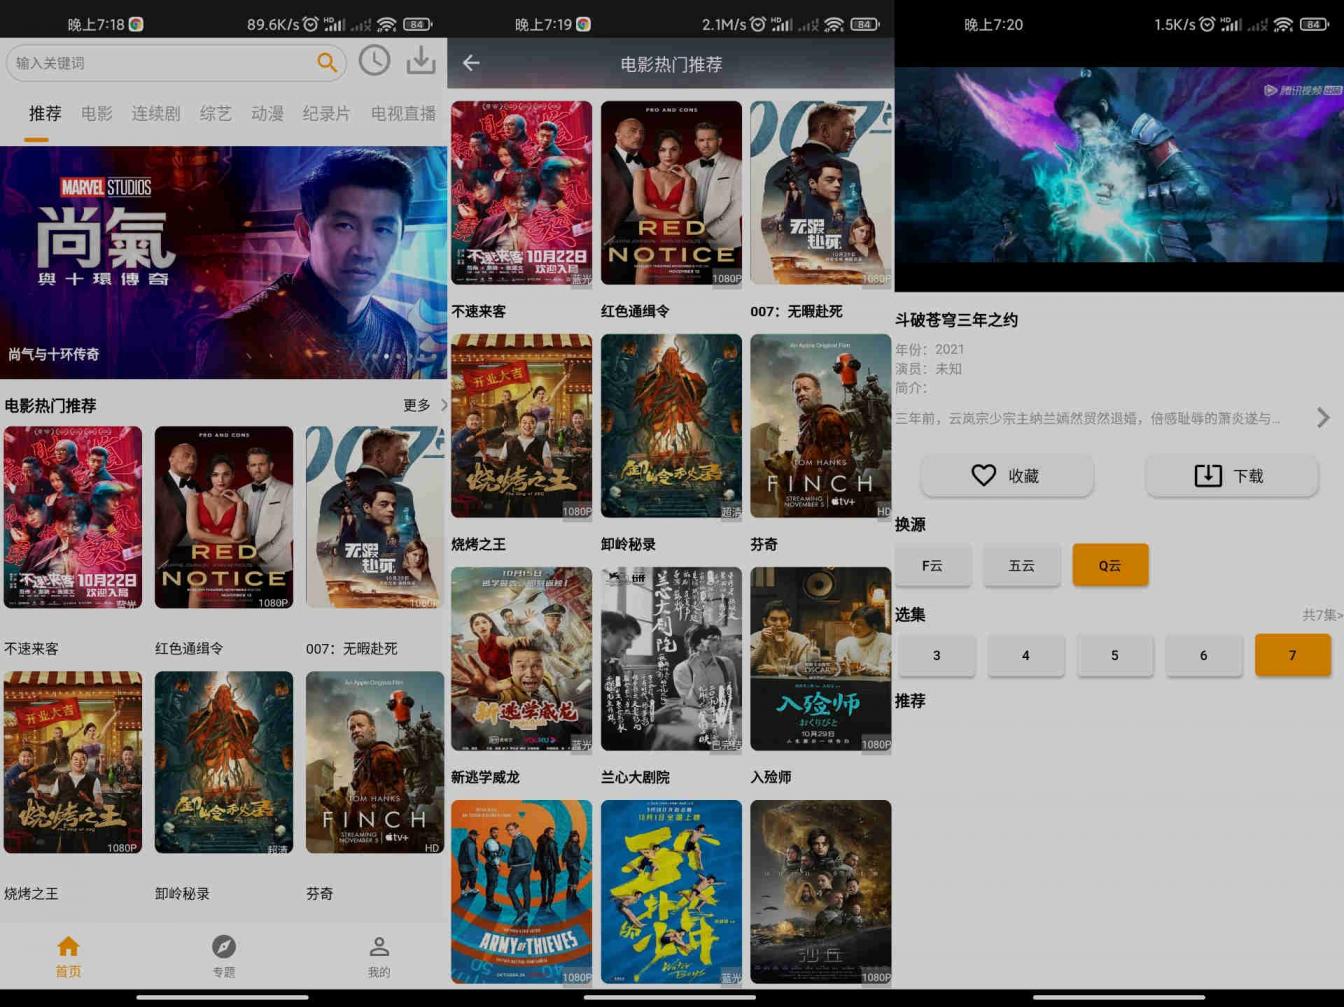Open downloads icon beside history clock
This screenshot has width=1344, height=1007.
pyautogui.click(x=421, y=61)
